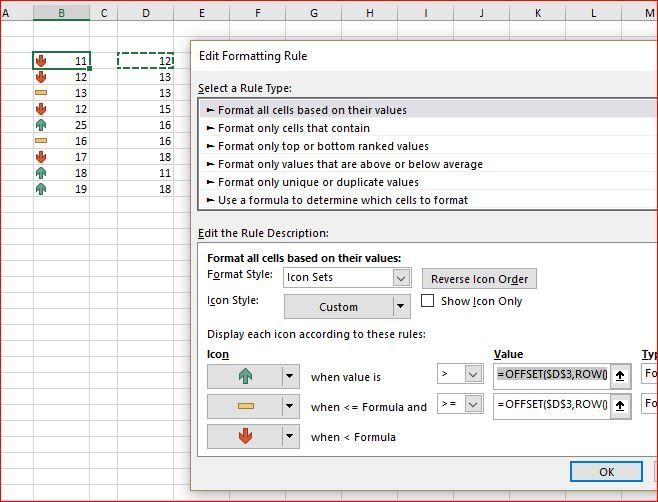658x502 pixels.
Task: Select column B header
Action: (x=61, y=13)
